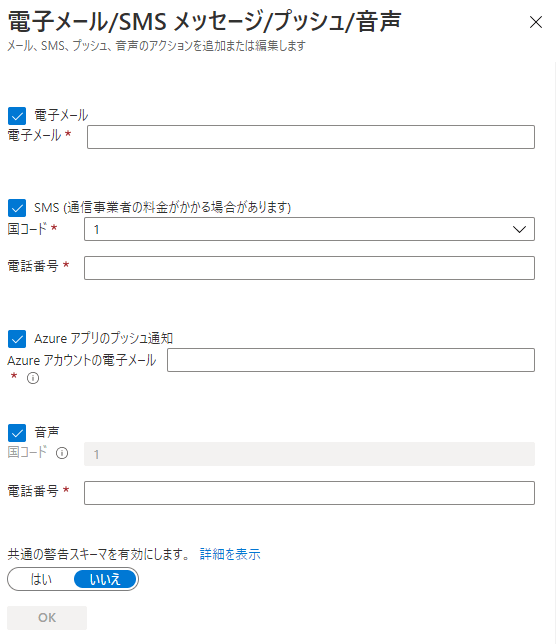
Task: Click the 音声 checkbox label text
Action: point(47,432)
